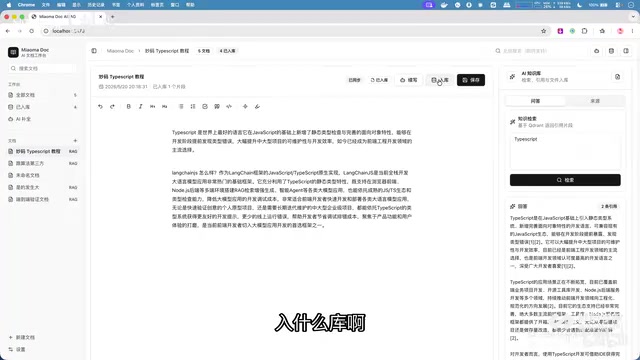Toggle the right panel layout icon
The height and width of the screenshot is (360, 640).
(x=626, y=51)
